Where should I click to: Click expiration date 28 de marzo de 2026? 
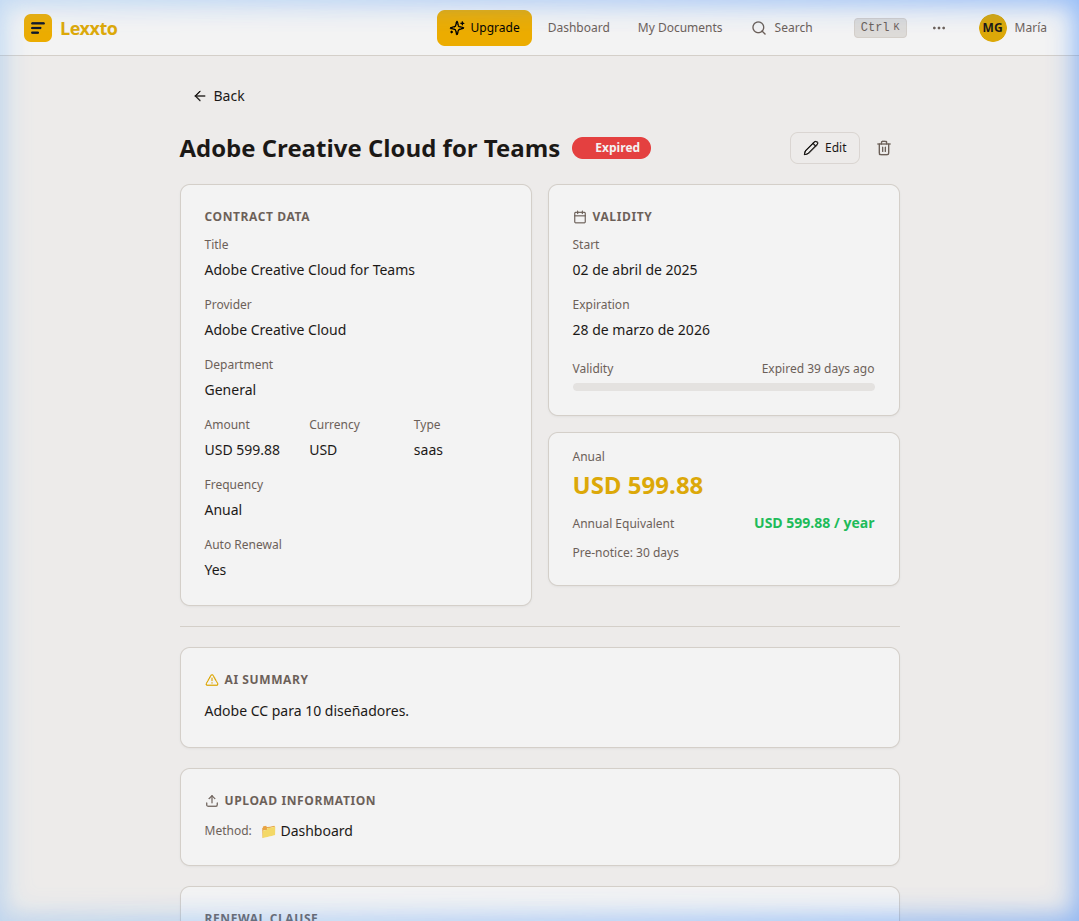click(641, 330)
